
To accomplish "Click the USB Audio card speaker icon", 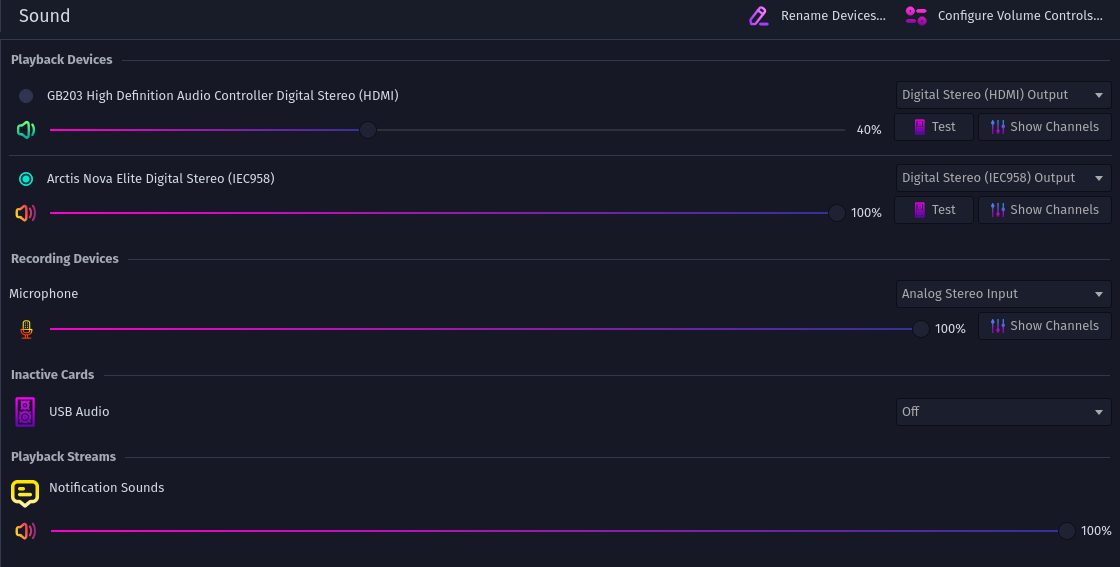I will (x=26, y=412).
